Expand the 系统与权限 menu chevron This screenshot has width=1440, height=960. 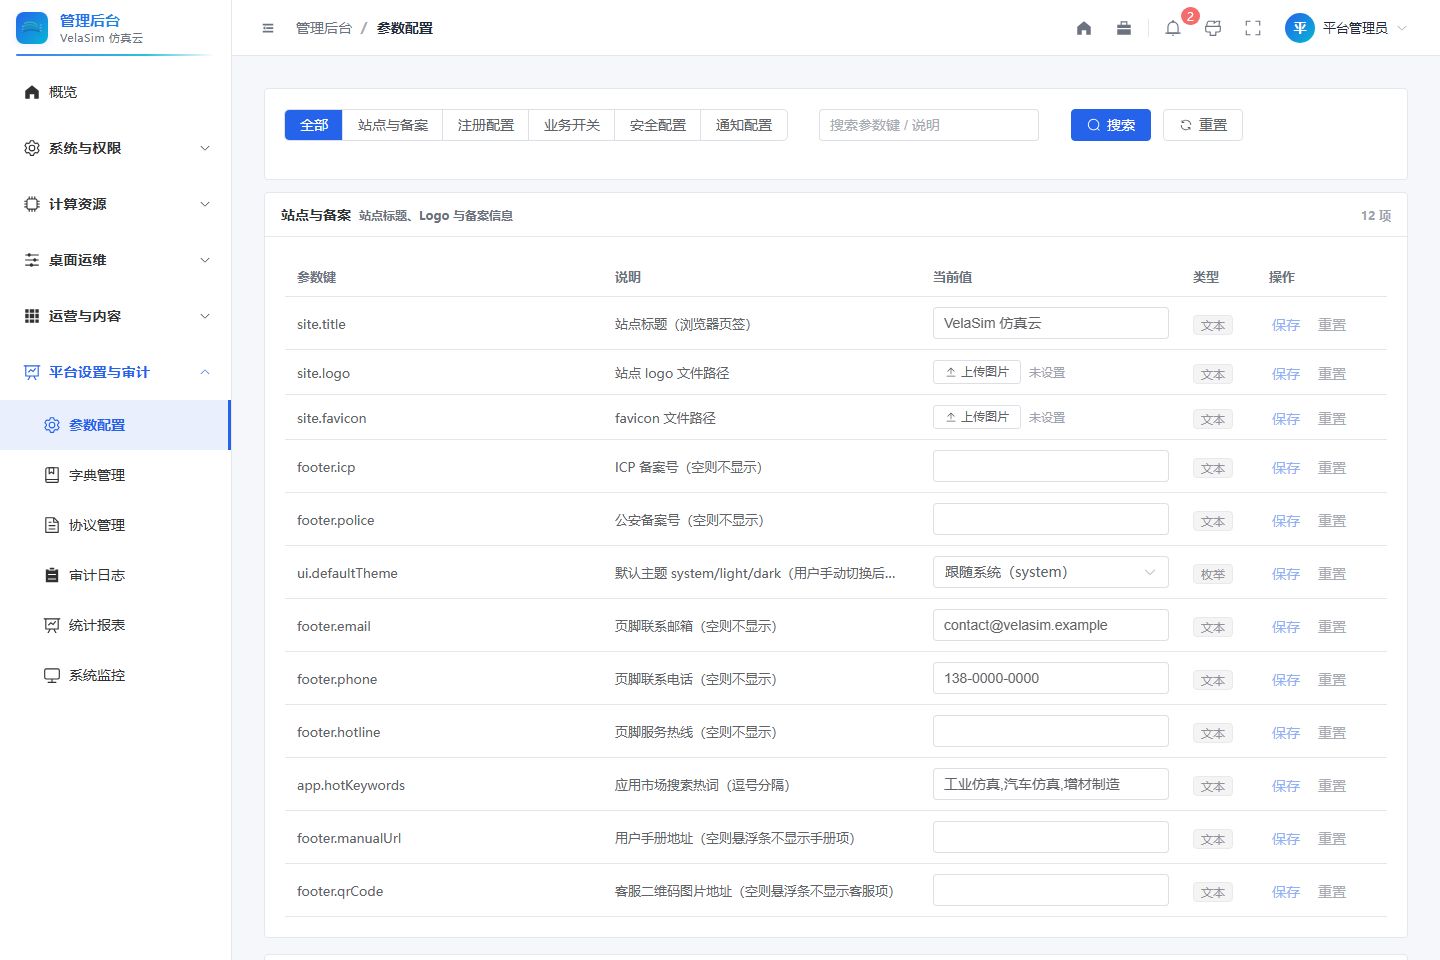[x=205, y=148]
